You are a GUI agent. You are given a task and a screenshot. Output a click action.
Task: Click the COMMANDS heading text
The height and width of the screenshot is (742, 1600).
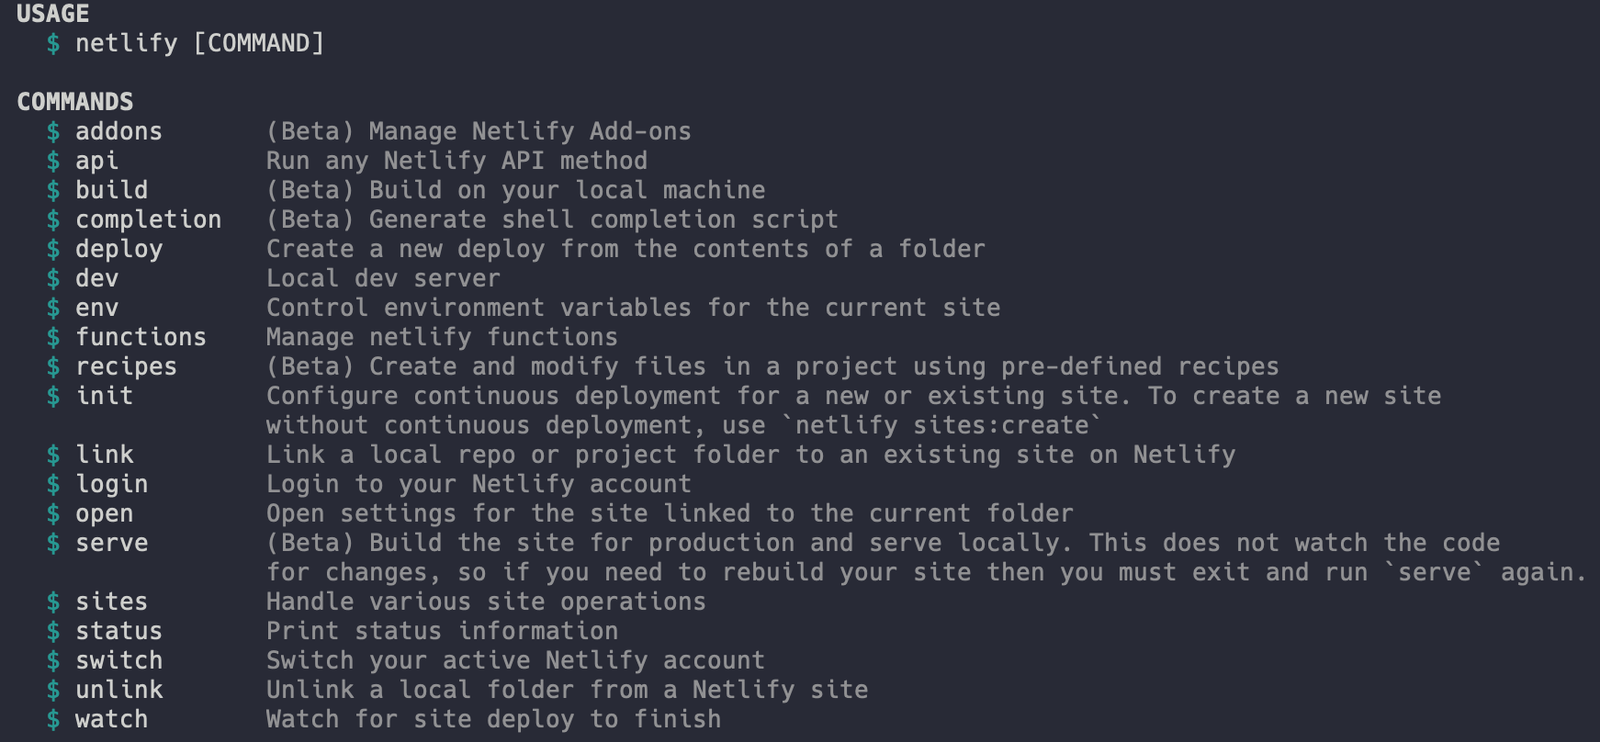(75, 102)
